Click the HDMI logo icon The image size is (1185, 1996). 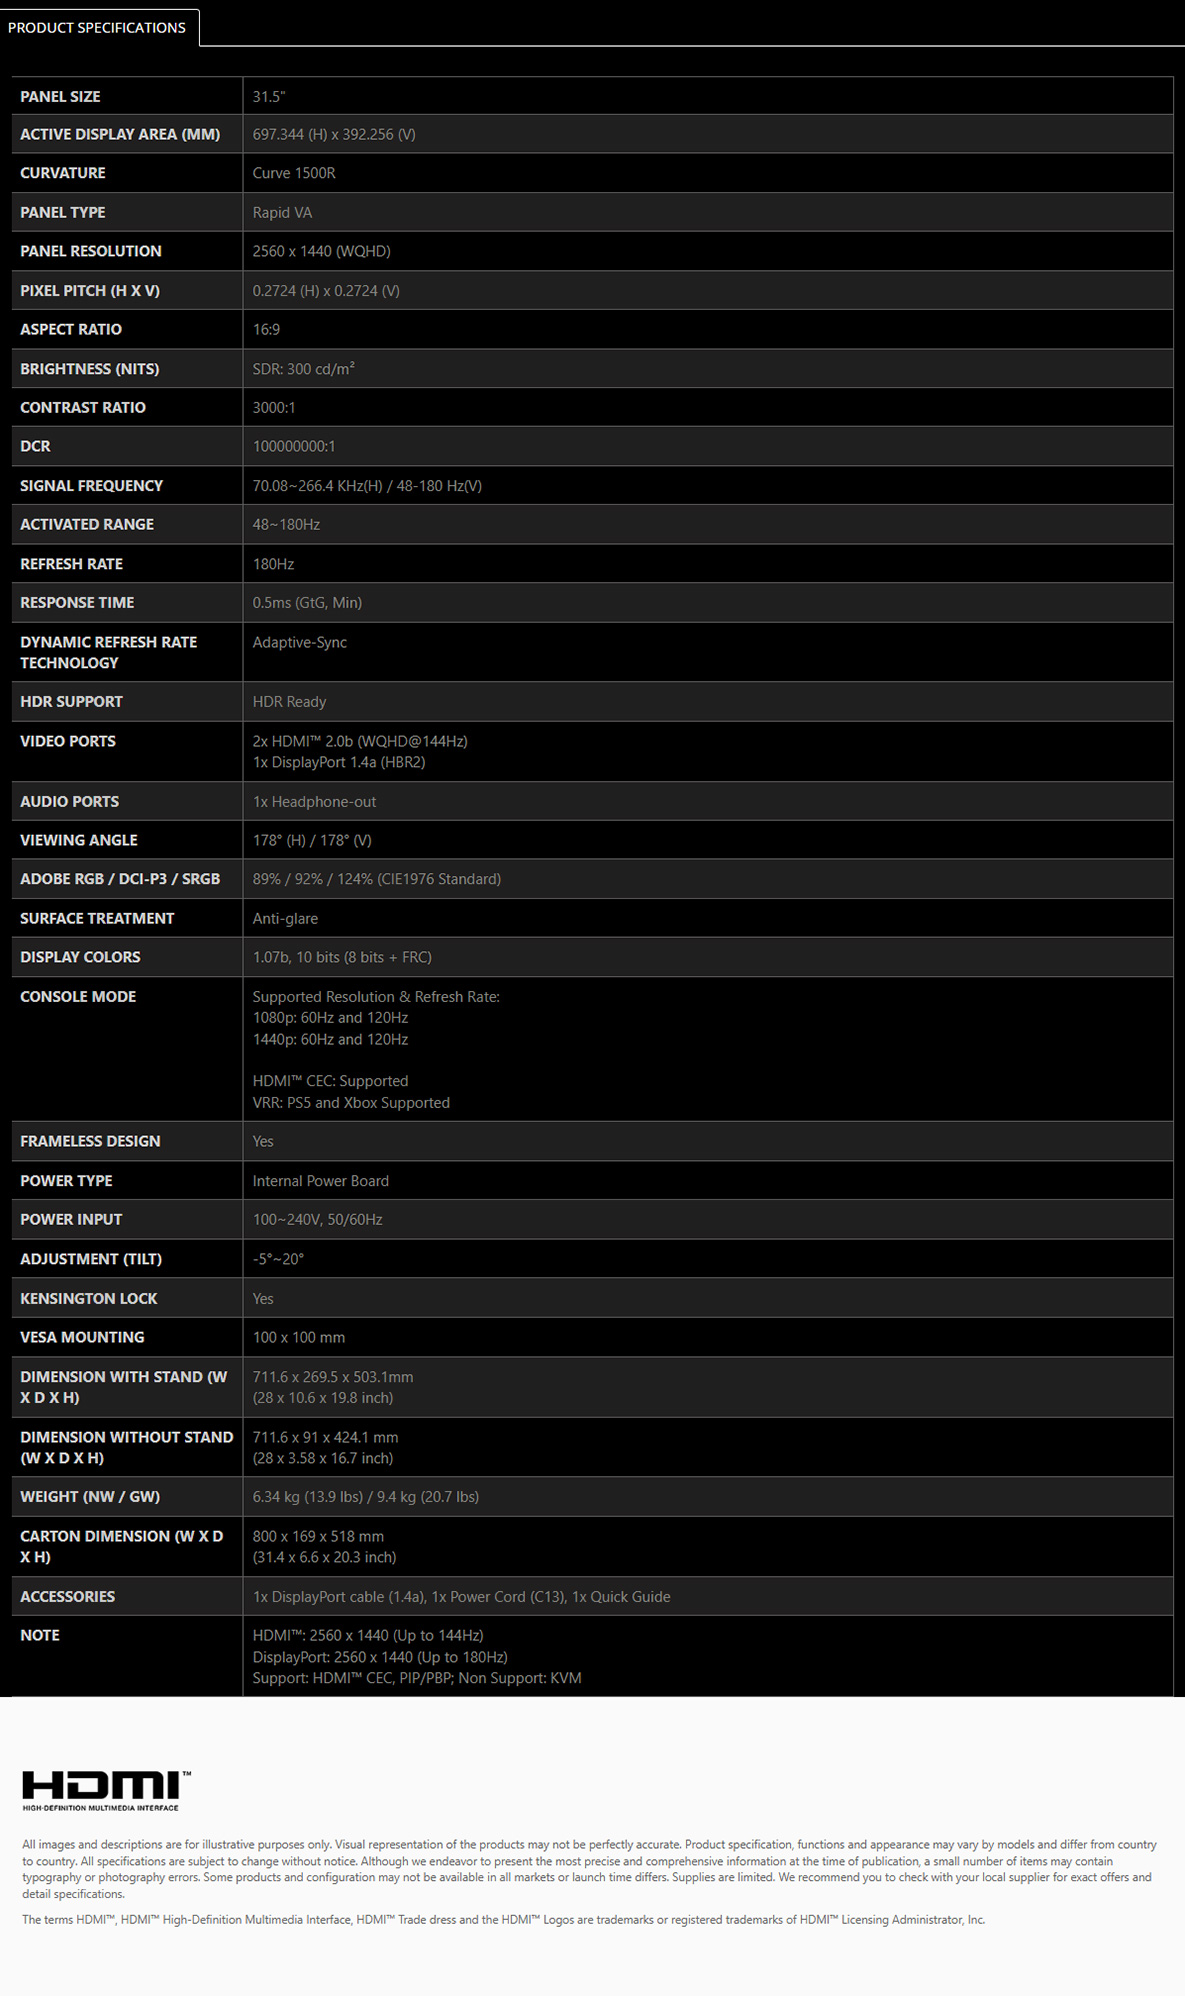point(106,1790)
